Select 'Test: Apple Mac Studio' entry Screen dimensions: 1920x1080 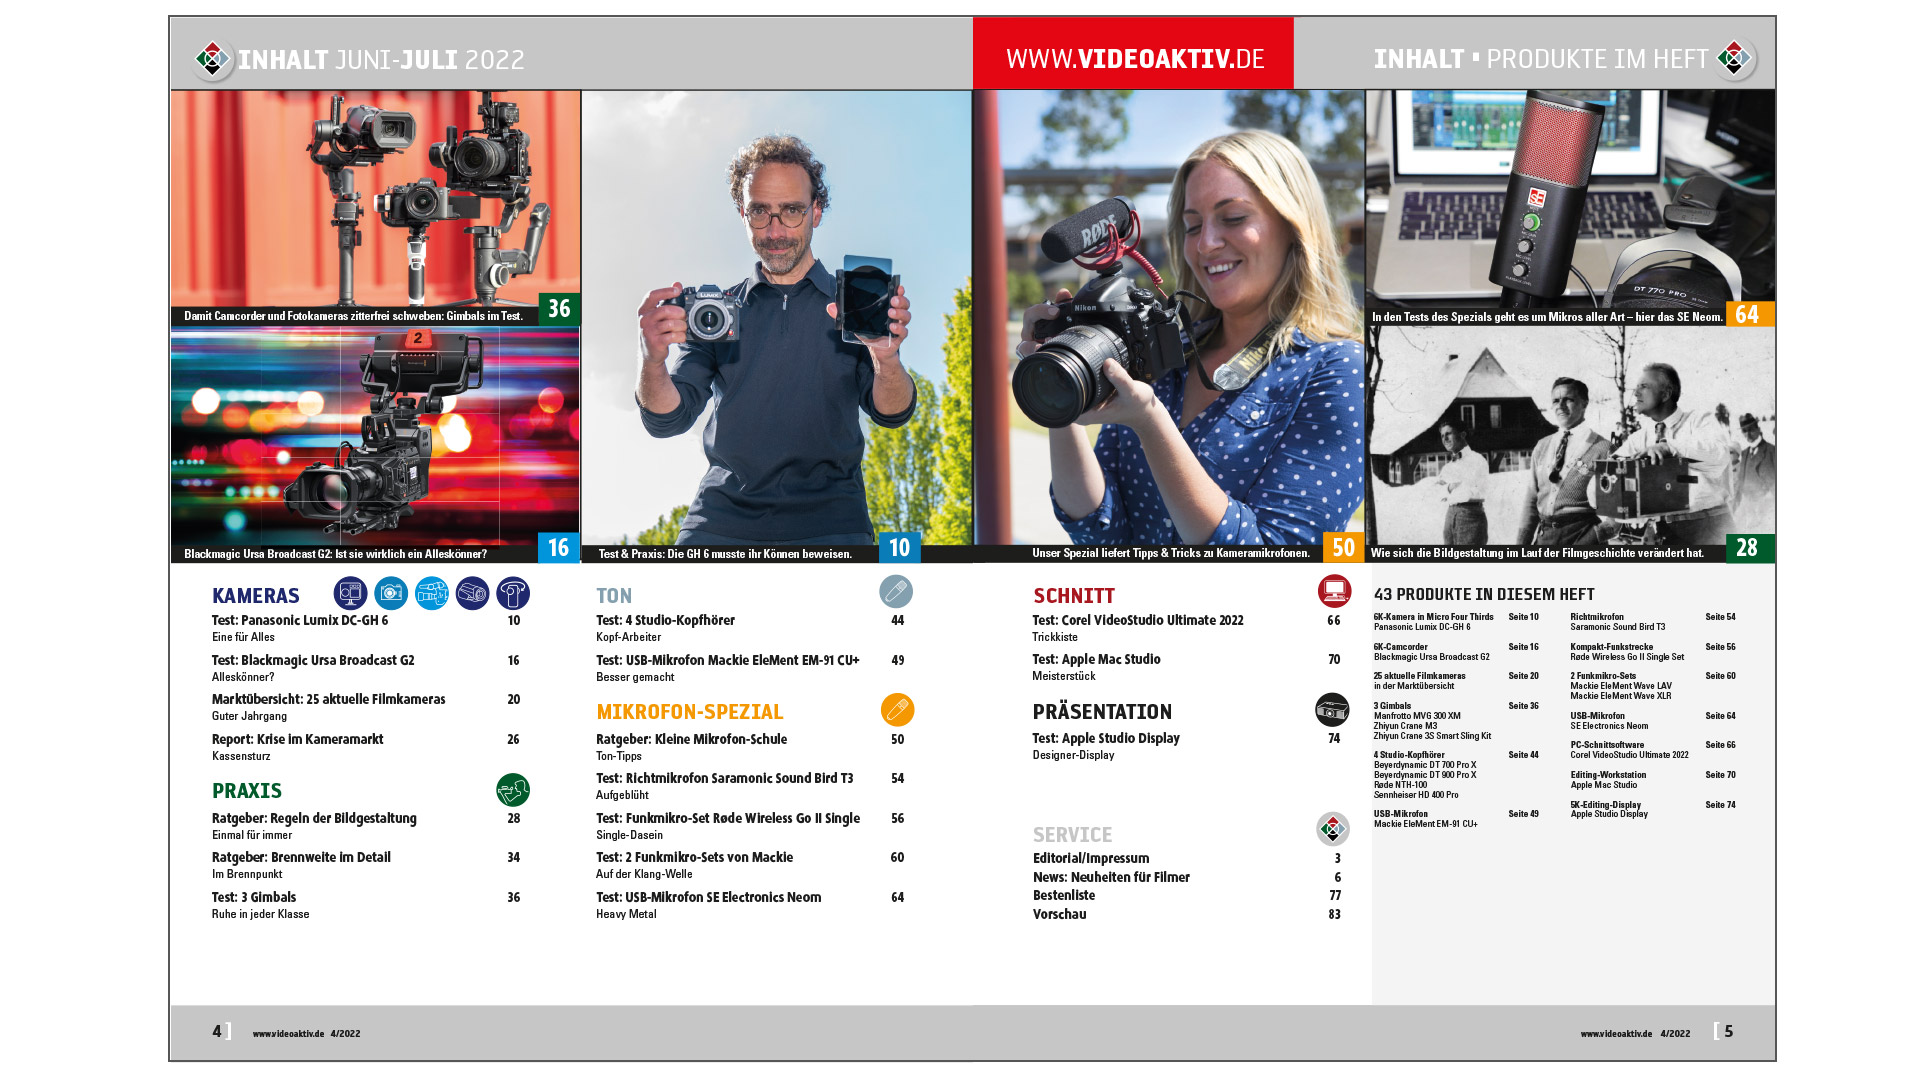[1096, 659]
